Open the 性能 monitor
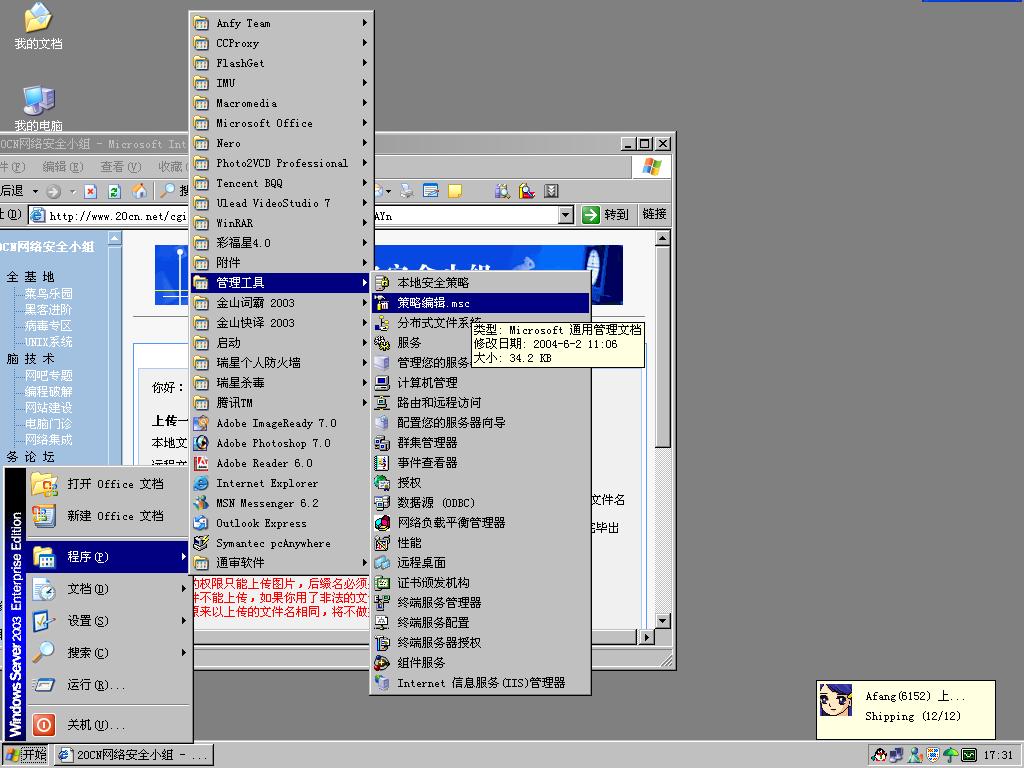This screenshot has height=768, width=1024. [481, 543]
